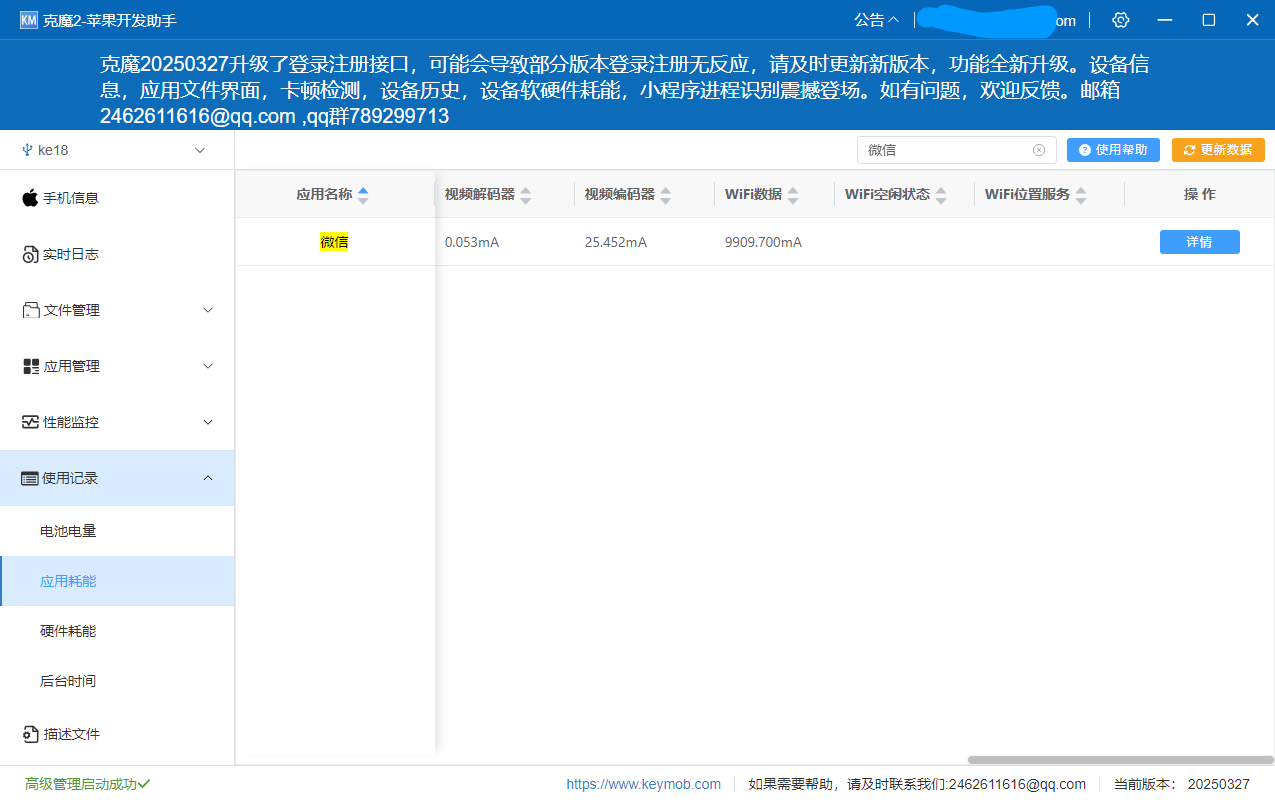Open the 硬件耗能 submenu item

coord(117,631)
